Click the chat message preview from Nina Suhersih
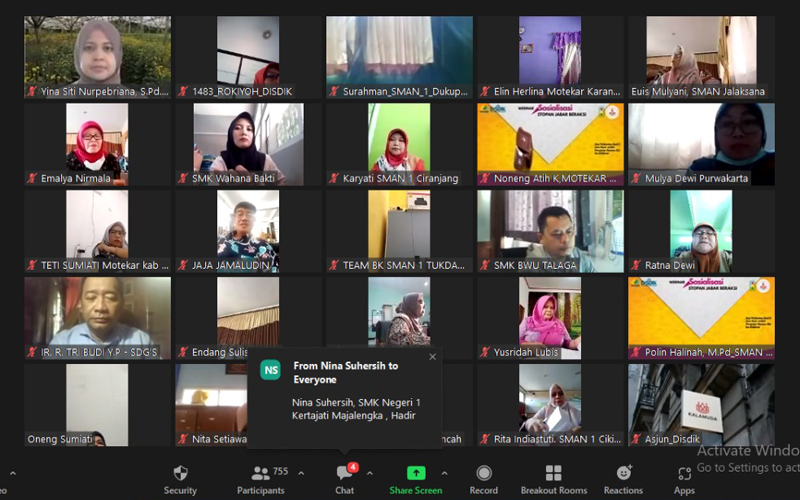 [355, 408]
